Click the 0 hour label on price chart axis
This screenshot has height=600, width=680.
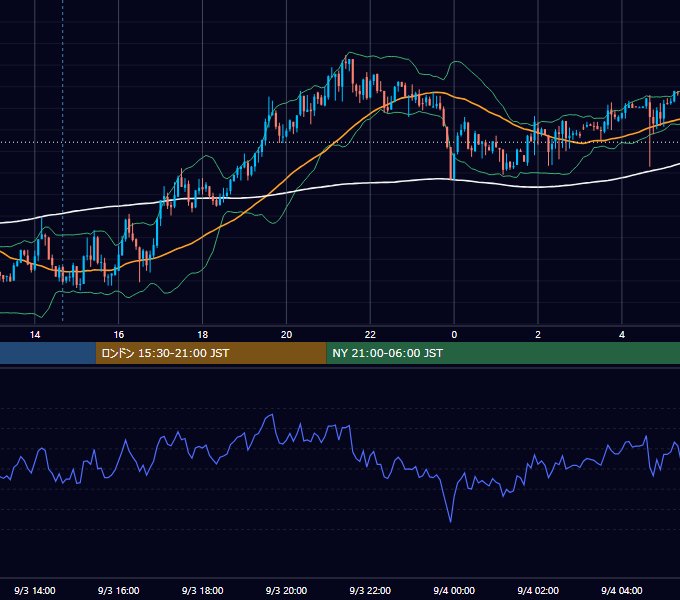tap(454, 335)
